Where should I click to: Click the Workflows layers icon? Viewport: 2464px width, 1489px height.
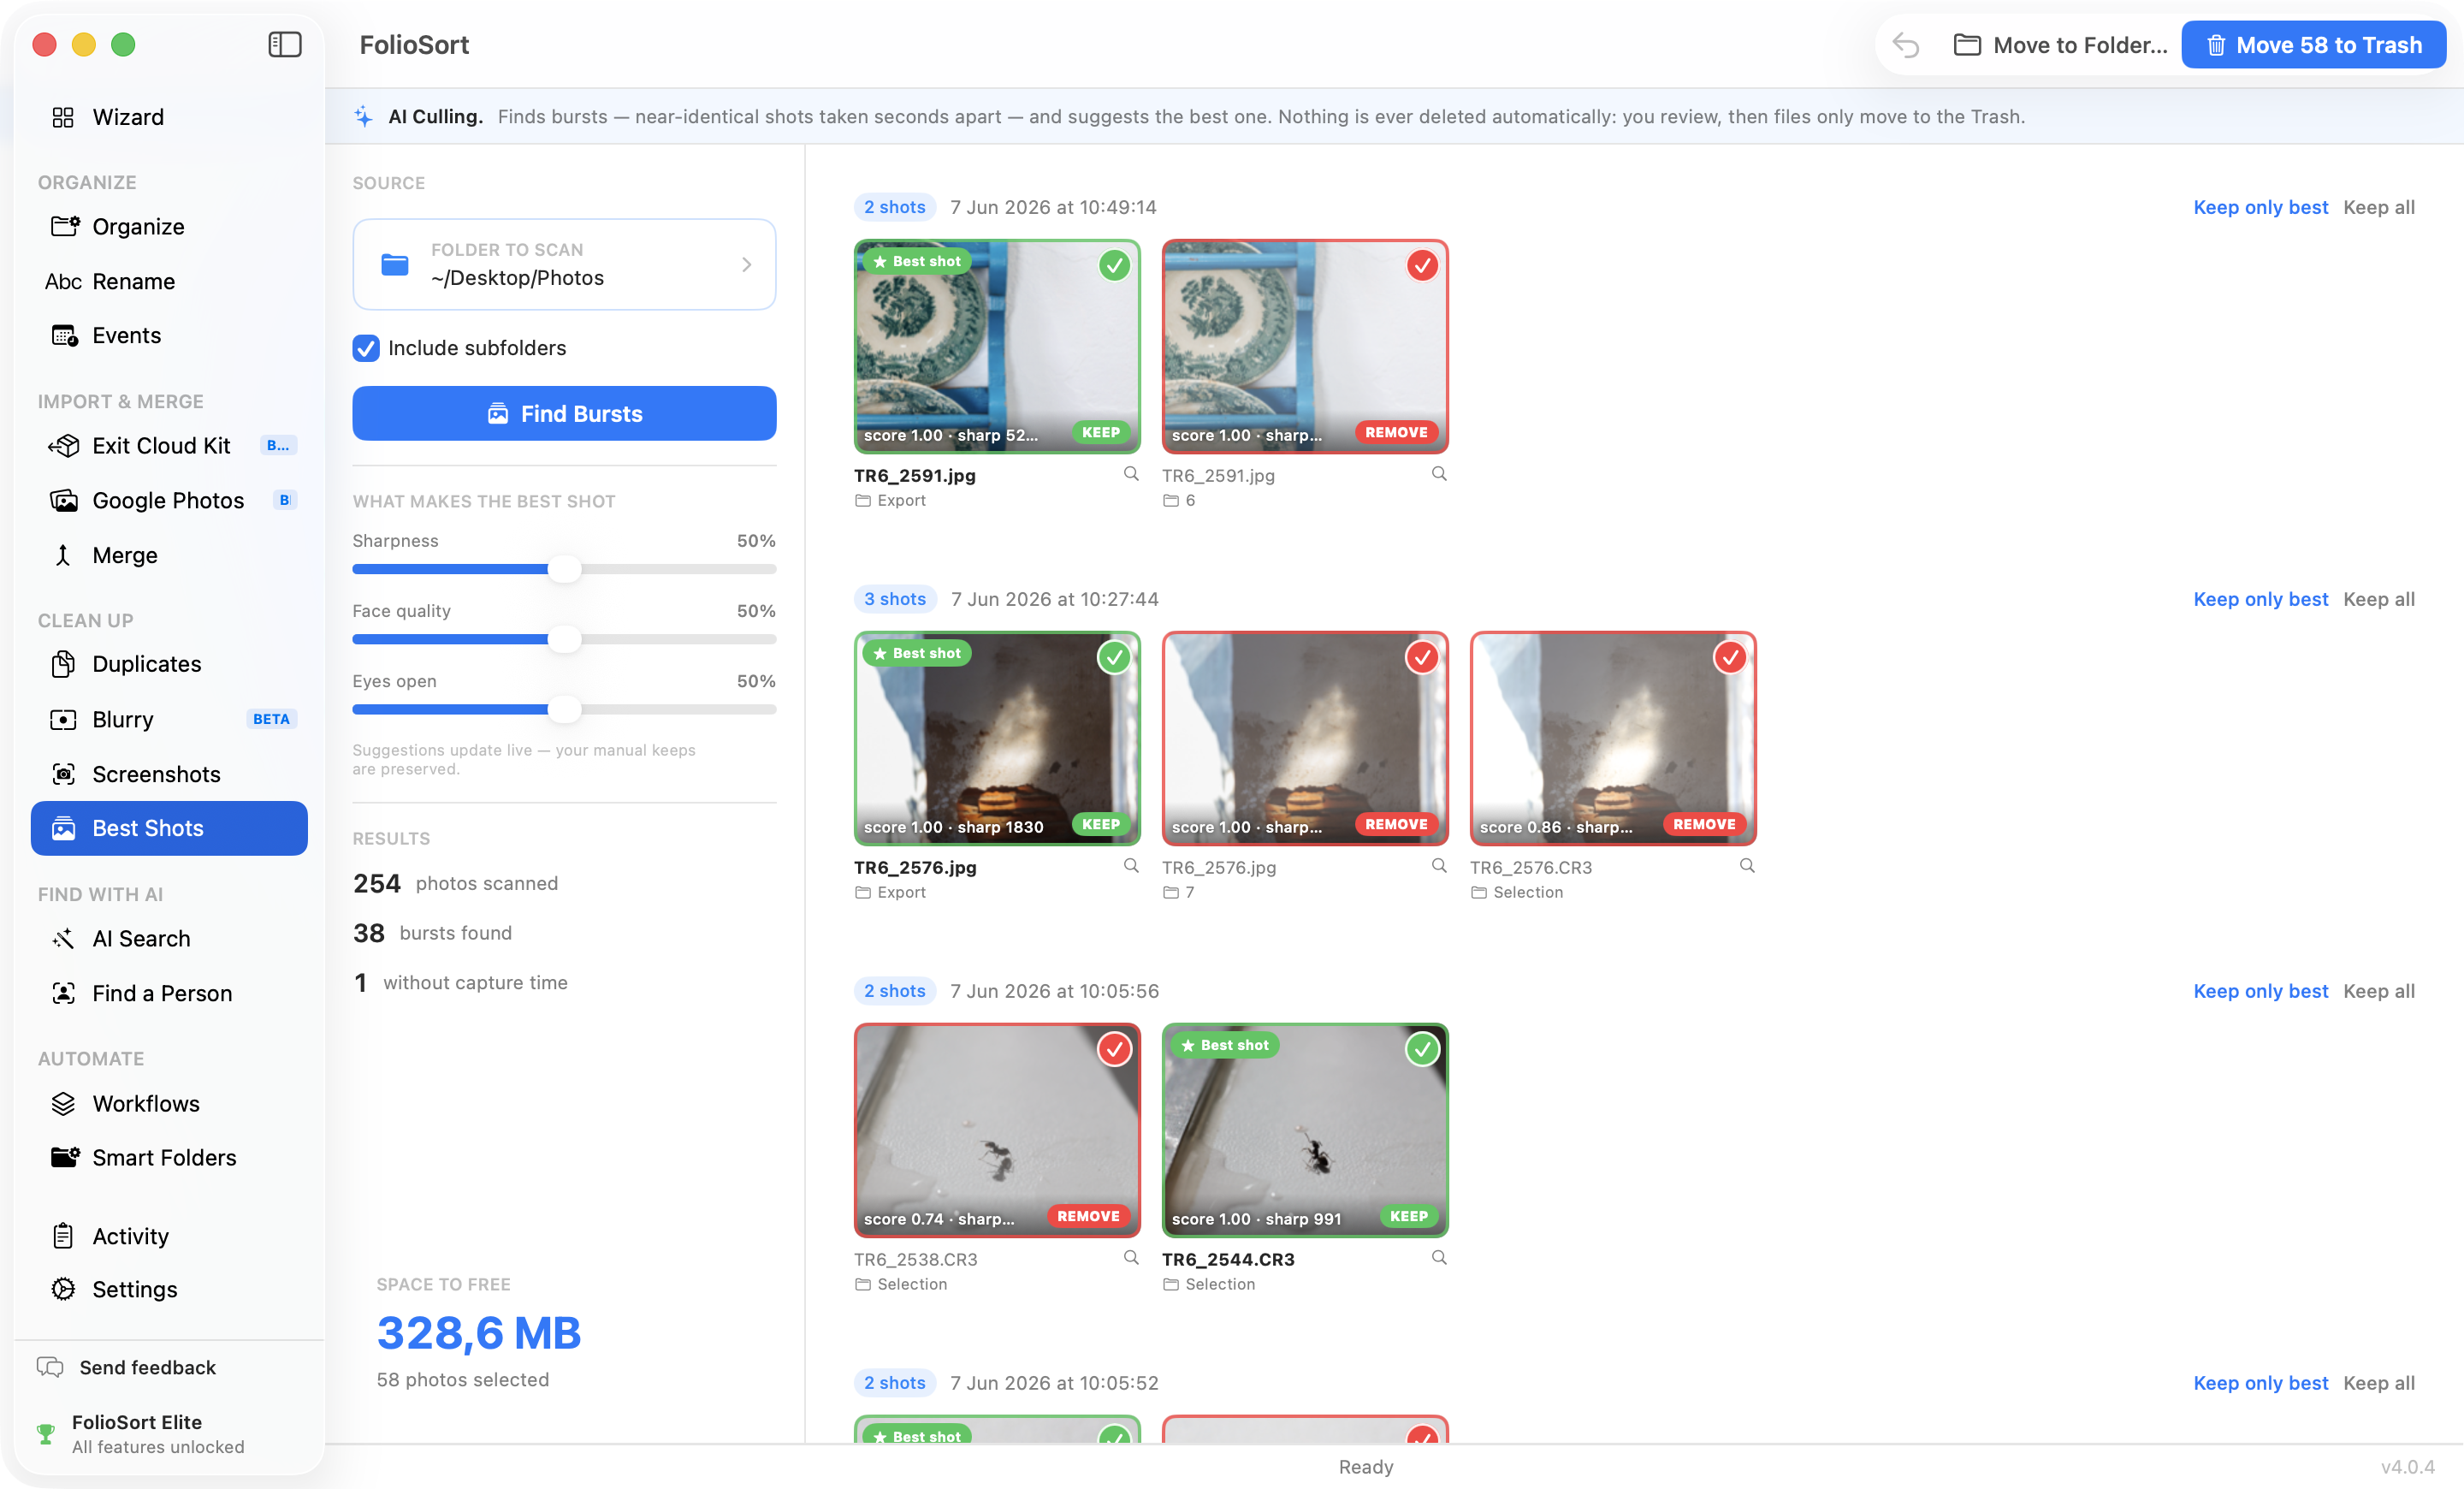coord(63,1103)
